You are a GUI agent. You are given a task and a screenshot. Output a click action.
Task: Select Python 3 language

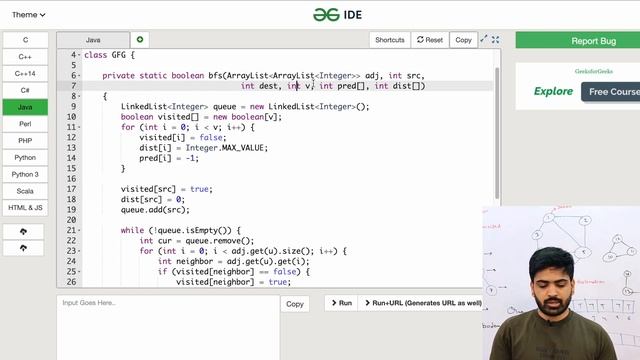click(25, 174)
